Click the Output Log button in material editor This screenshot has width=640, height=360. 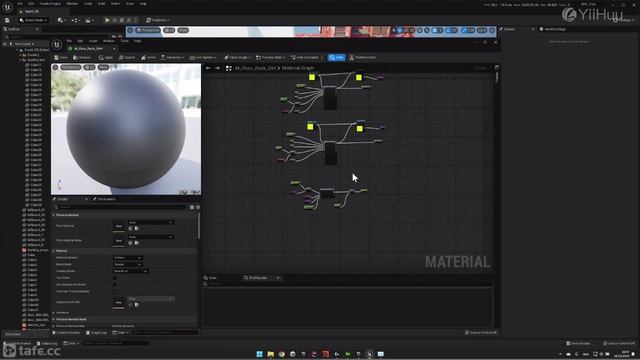pyautogui.click(x=96, y=333)
